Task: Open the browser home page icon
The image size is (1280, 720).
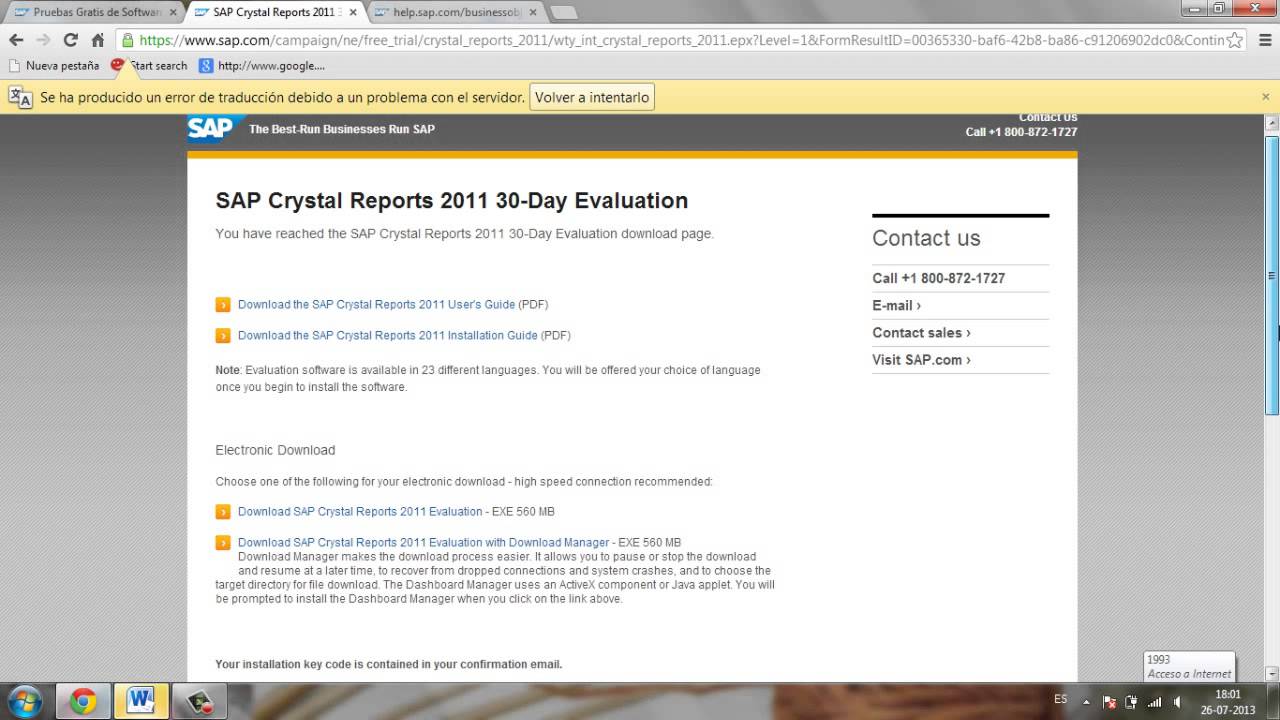Action: [x=97, y=40]
